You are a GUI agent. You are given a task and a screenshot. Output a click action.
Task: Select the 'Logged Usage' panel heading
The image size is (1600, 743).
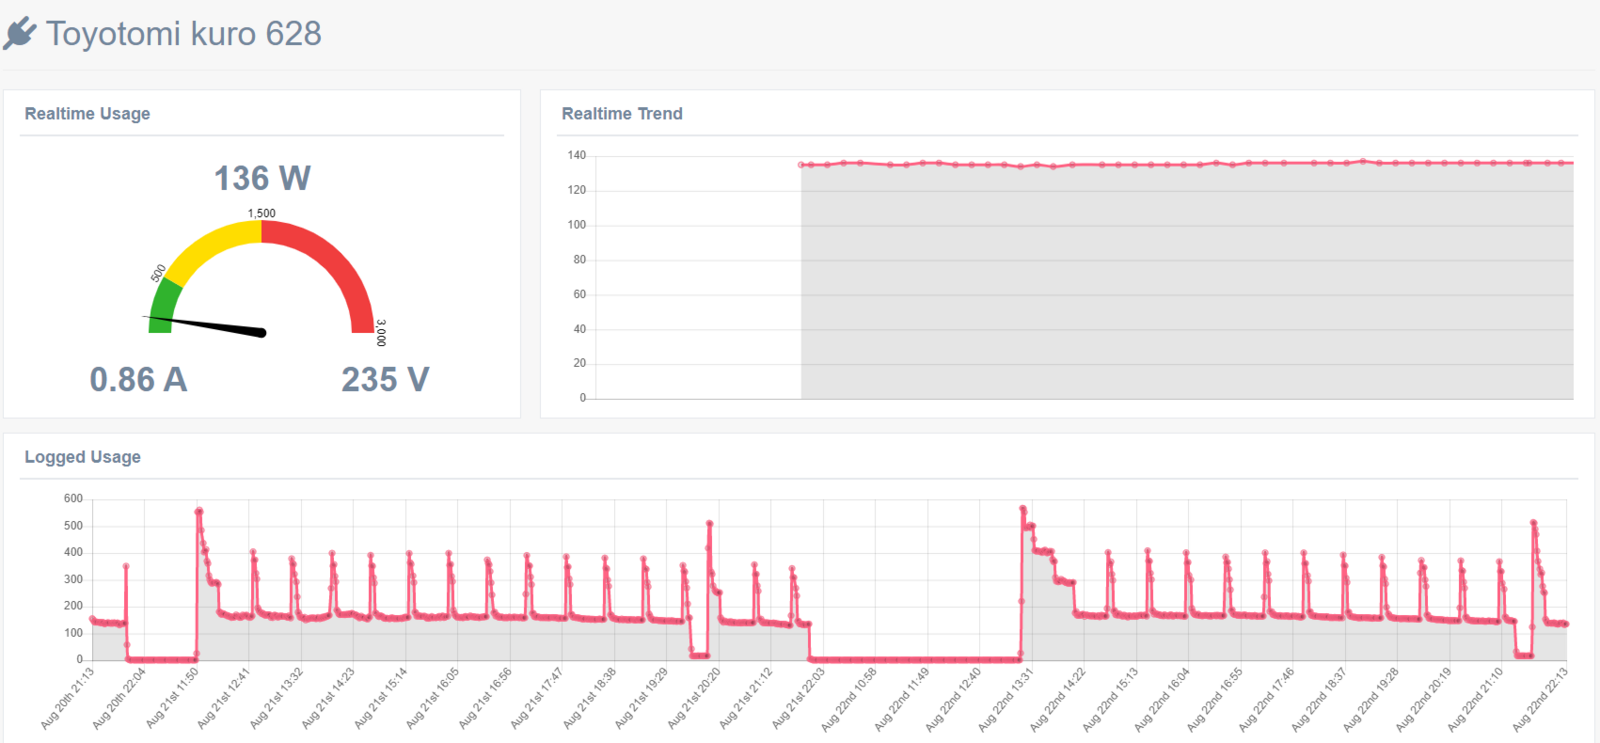tap(82, 457)
